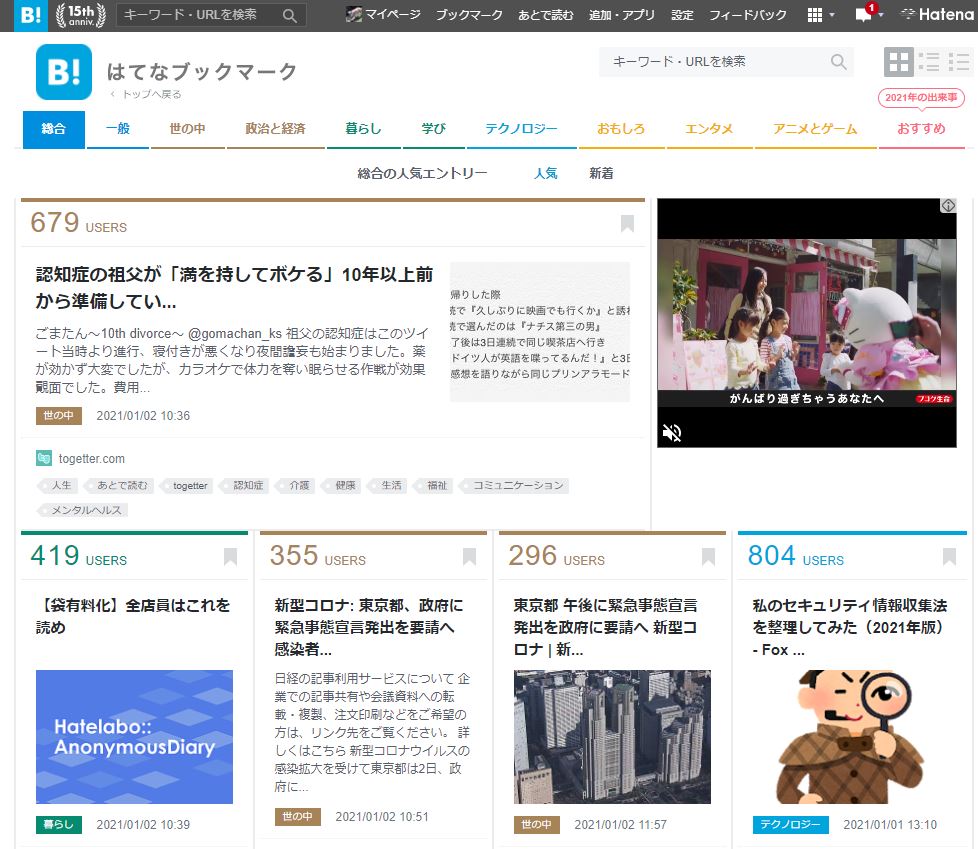978x849 pixels.
Task: Select the 一般 category tab
Action: point(118,129)
